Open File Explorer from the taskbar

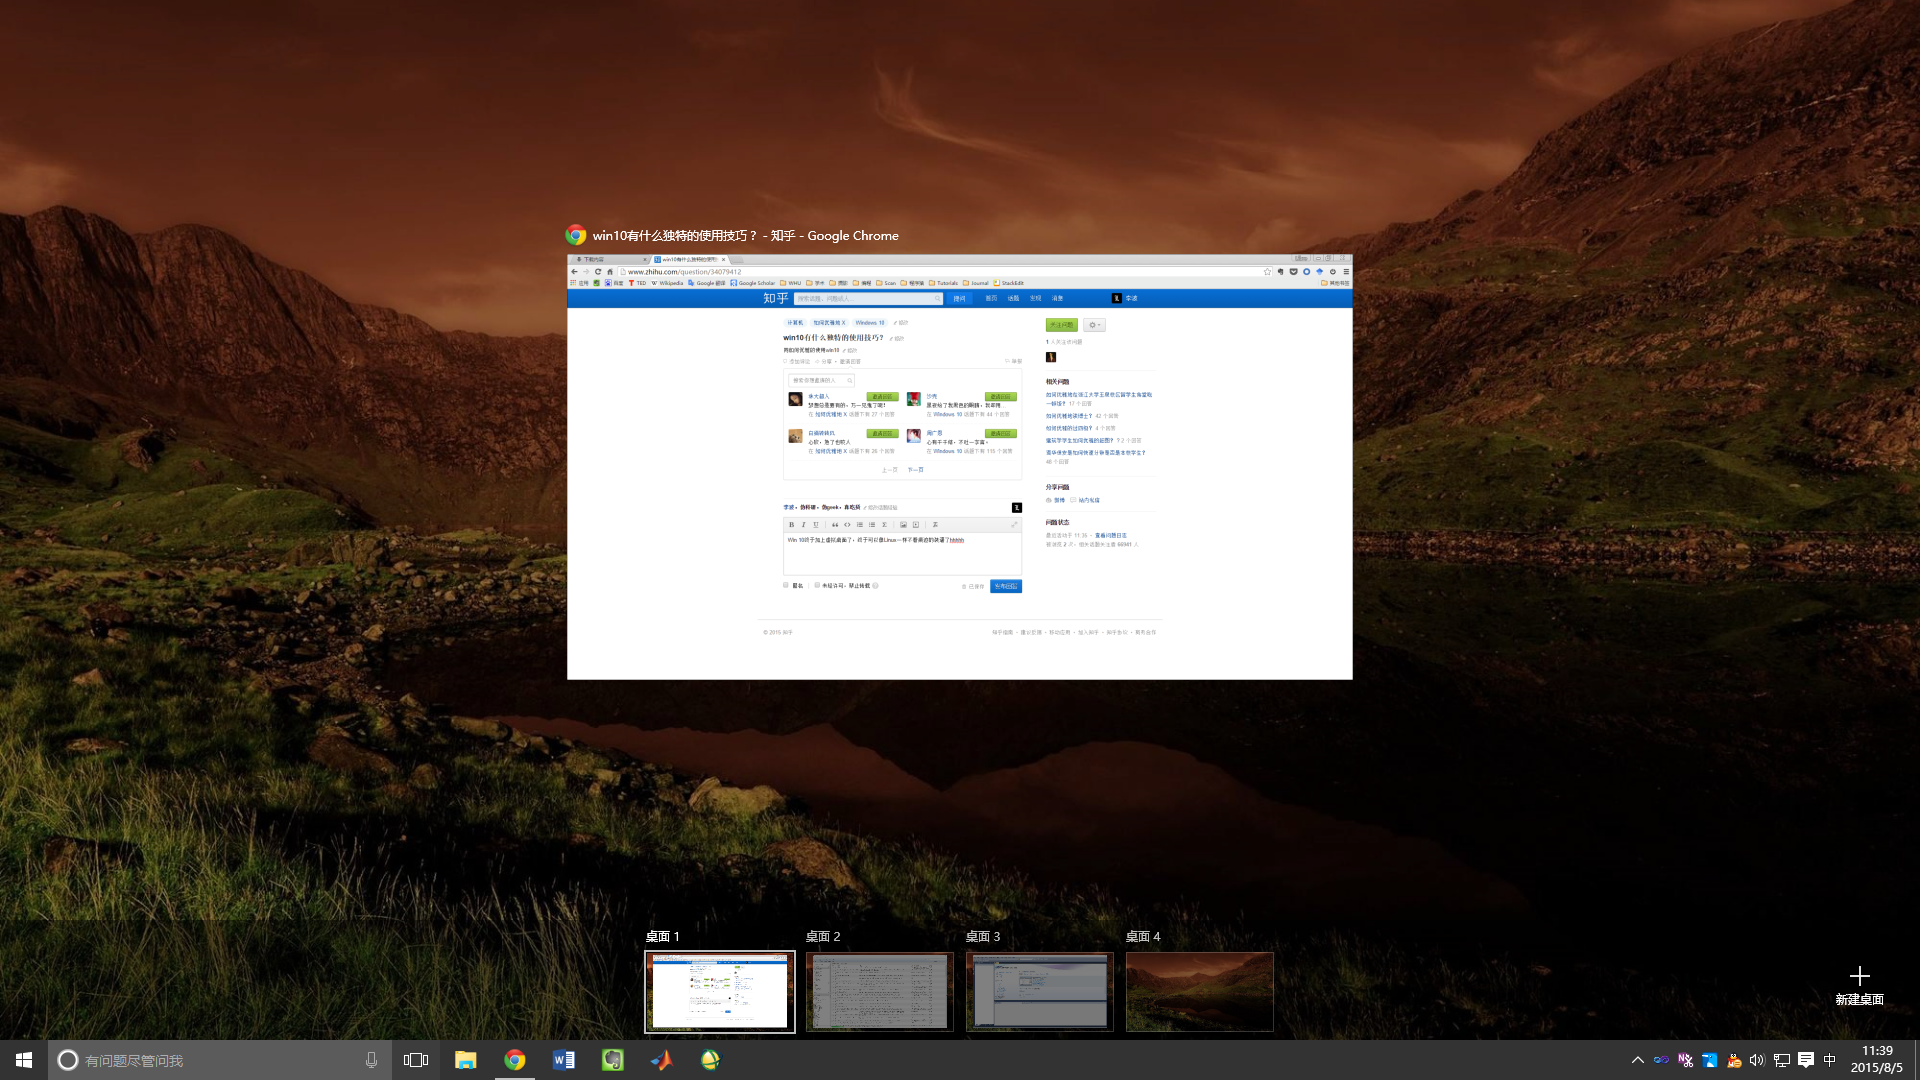point(465,1060)
